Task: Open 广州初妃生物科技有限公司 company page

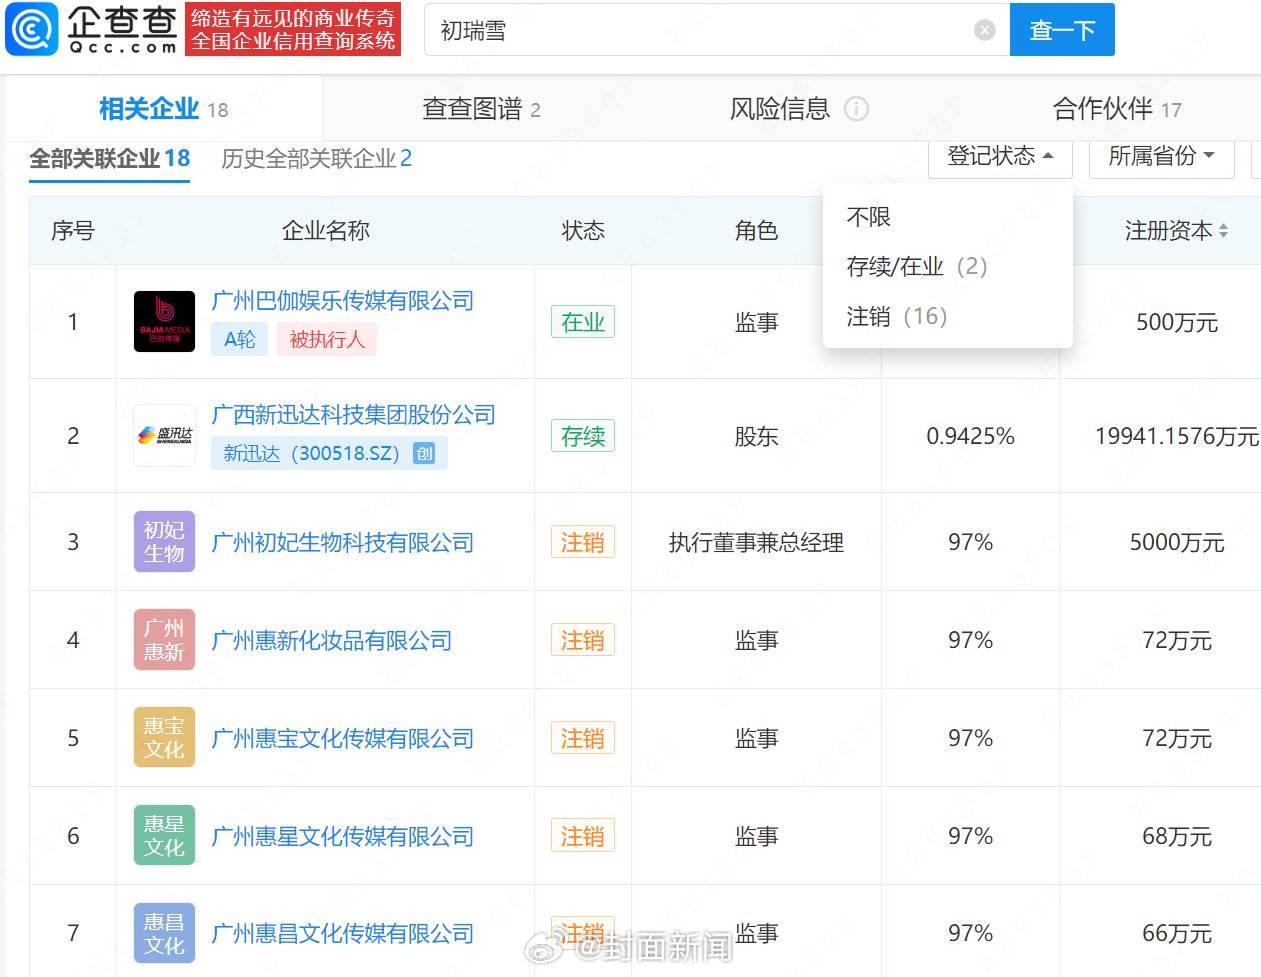Action: click(x=342, y=542)
